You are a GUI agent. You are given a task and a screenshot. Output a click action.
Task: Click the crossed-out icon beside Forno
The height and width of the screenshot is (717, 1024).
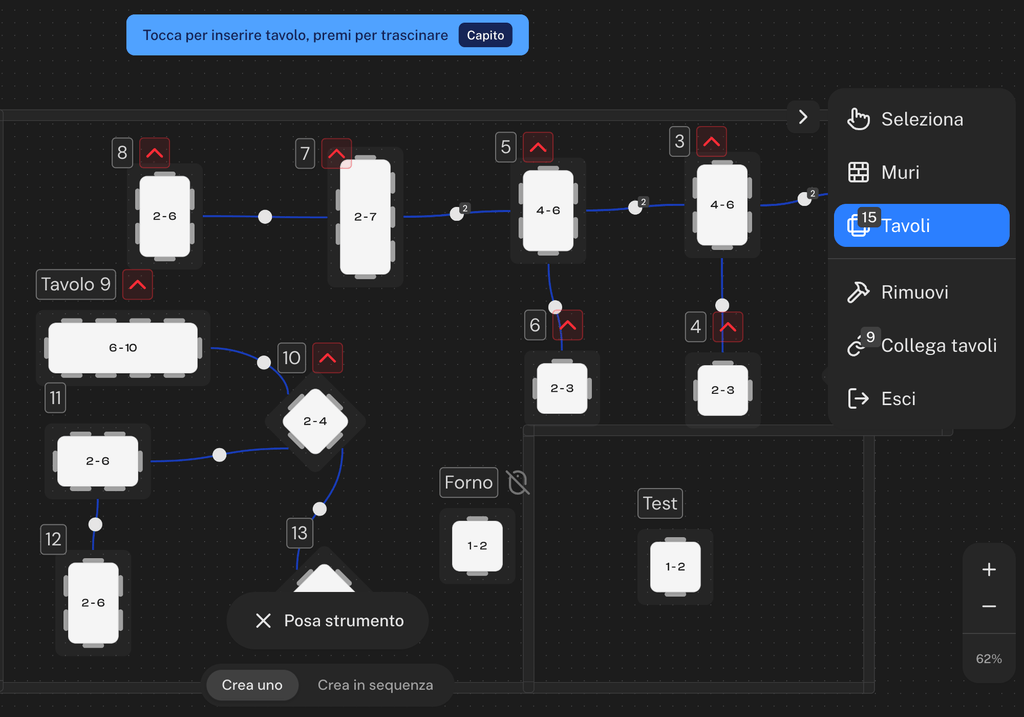click(518, 483)
